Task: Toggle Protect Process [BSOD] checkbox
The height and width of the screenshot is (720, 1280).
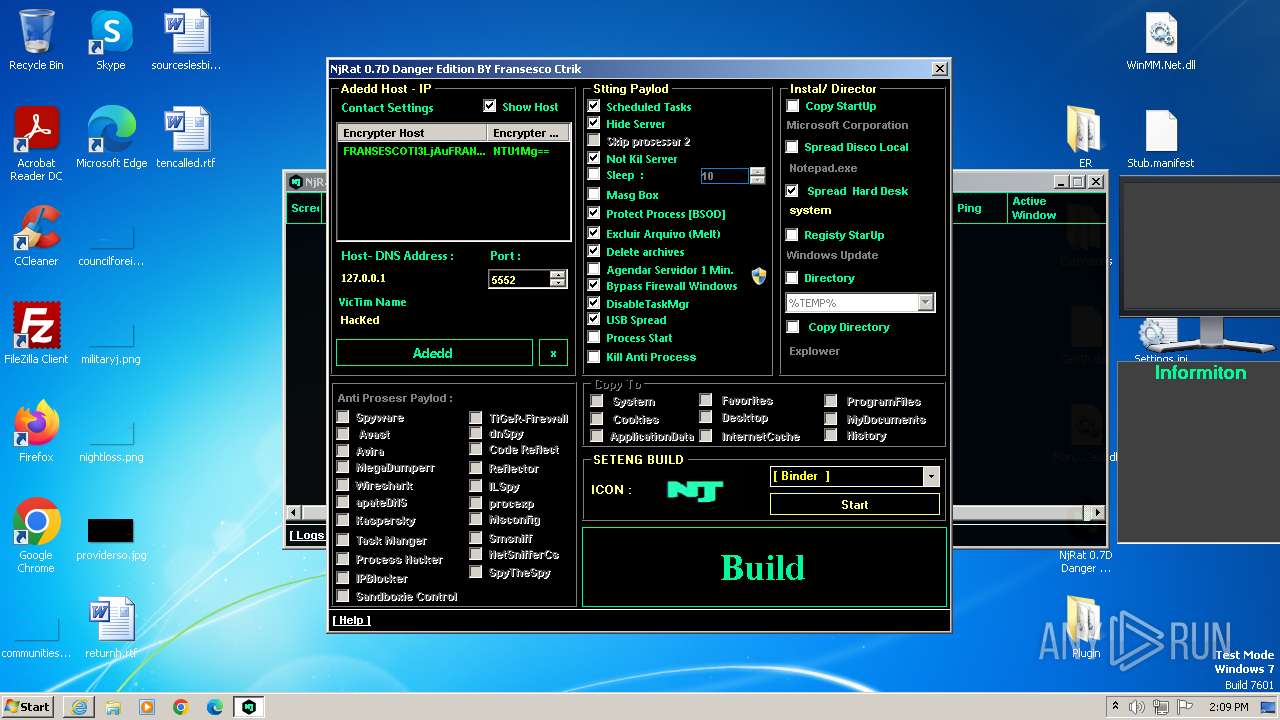Action: pyautogui.click(x=594, y=213)
